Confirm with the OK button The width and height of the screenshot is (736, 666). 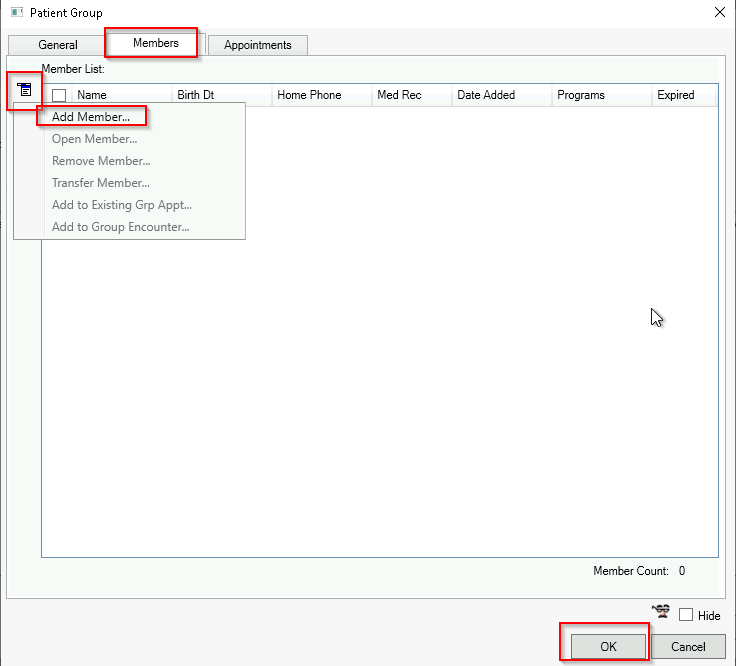pyautogui.click(x=608, y=647)
